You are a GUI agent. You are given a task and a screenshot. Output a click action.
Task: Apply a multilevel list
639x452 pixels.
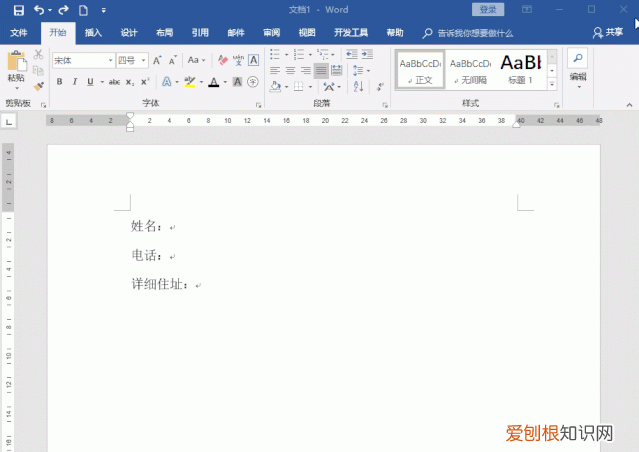[x=323, y=54]
